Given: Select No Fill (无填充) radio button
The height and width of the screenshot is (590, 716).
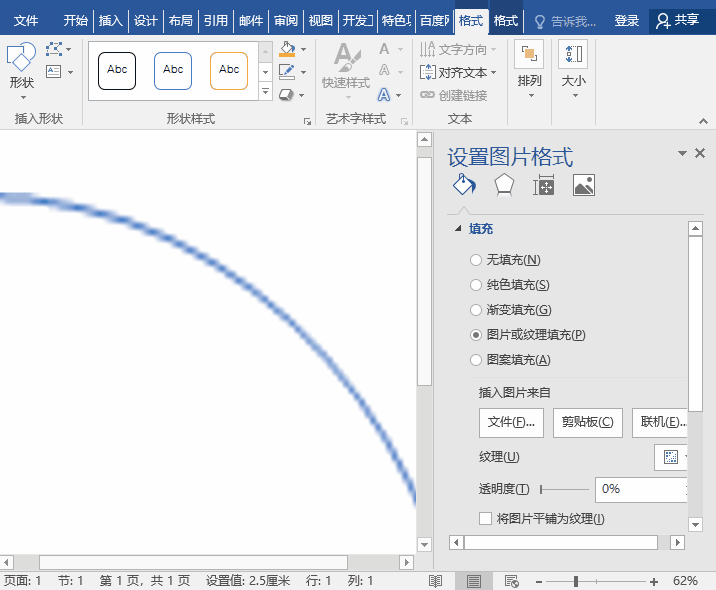Looking at the screenshot, I should (x=476, y=260).
